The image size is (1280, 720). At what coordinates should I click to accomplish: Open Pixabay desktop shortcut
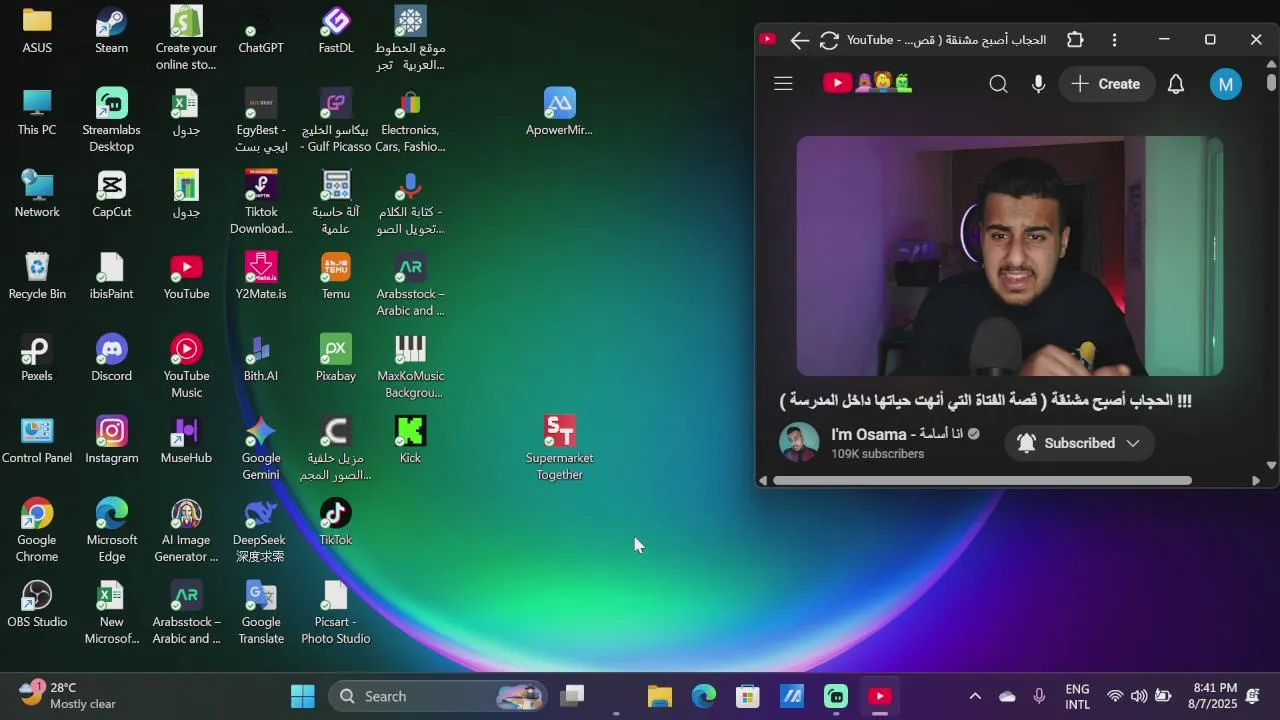336,358
